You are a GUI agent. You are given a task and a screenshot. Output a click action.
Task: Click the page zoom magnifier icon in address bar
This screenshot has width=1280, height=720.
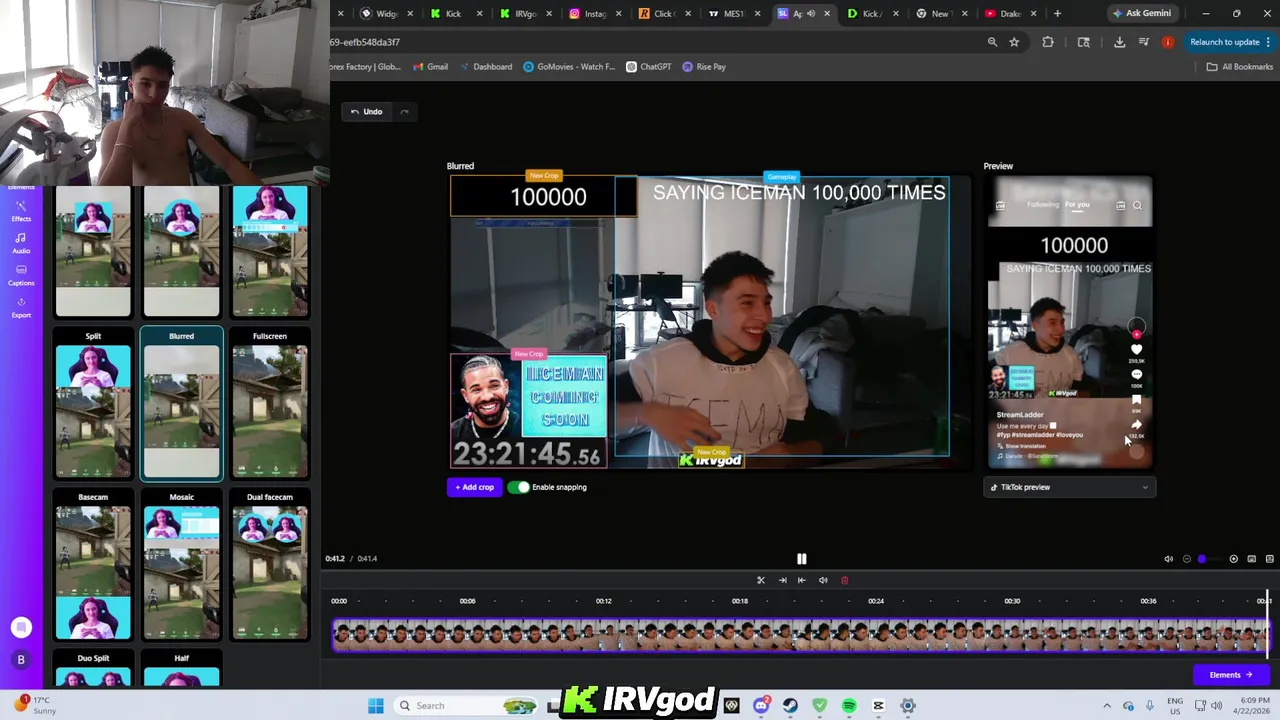pos(992,42)
